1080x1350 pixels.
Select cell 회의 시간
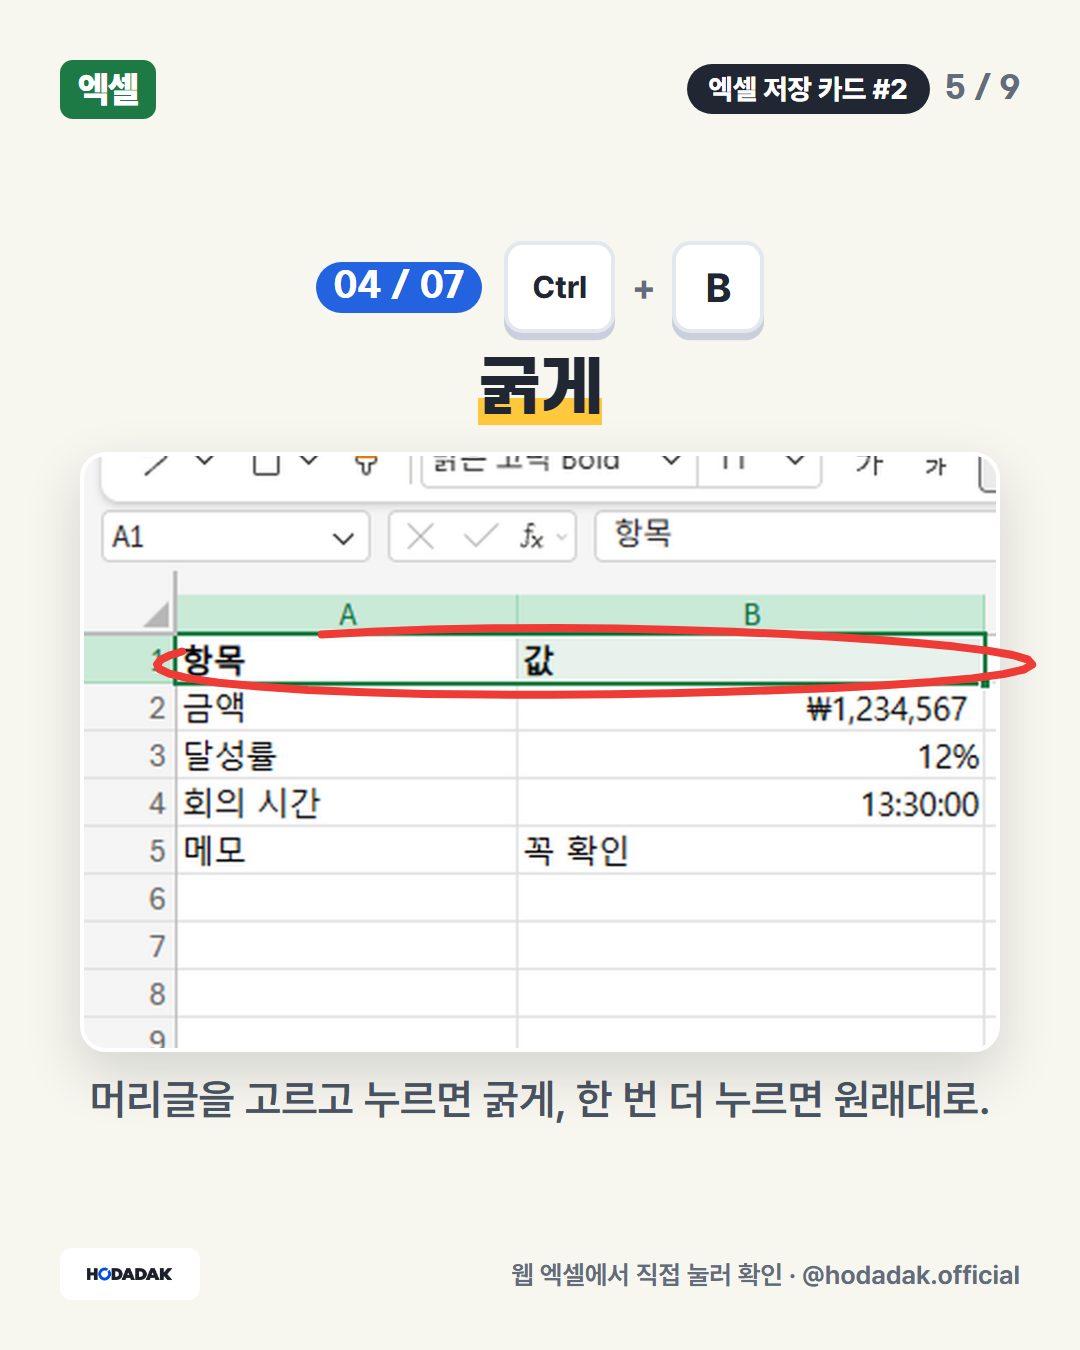coord(347,803)
